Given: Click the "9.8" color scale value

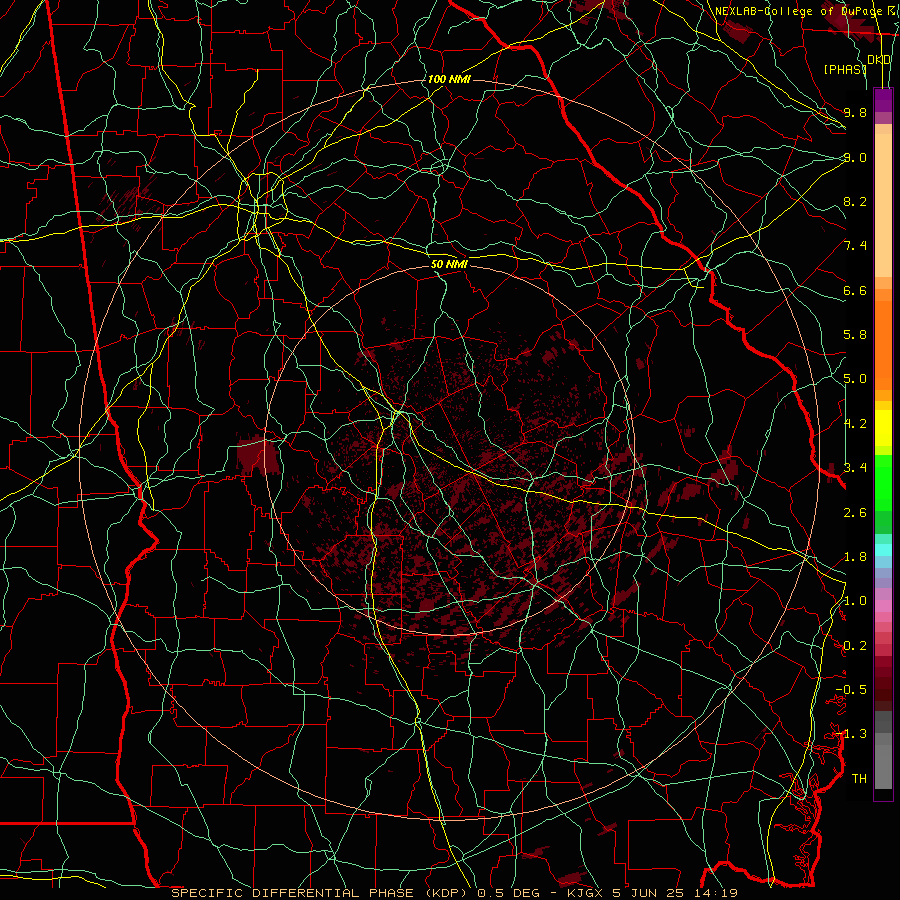Looking at the screenshot, I should coord(855,112).
